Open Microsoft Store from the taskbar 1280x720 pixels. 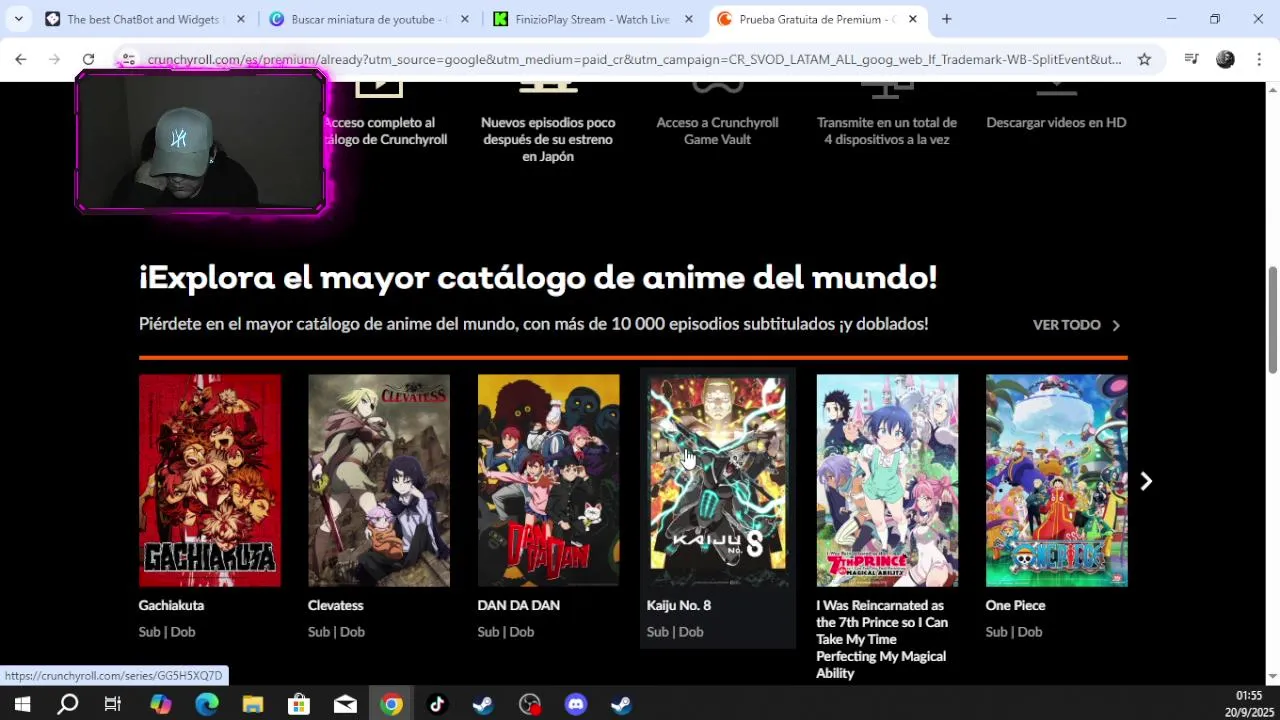298,705
